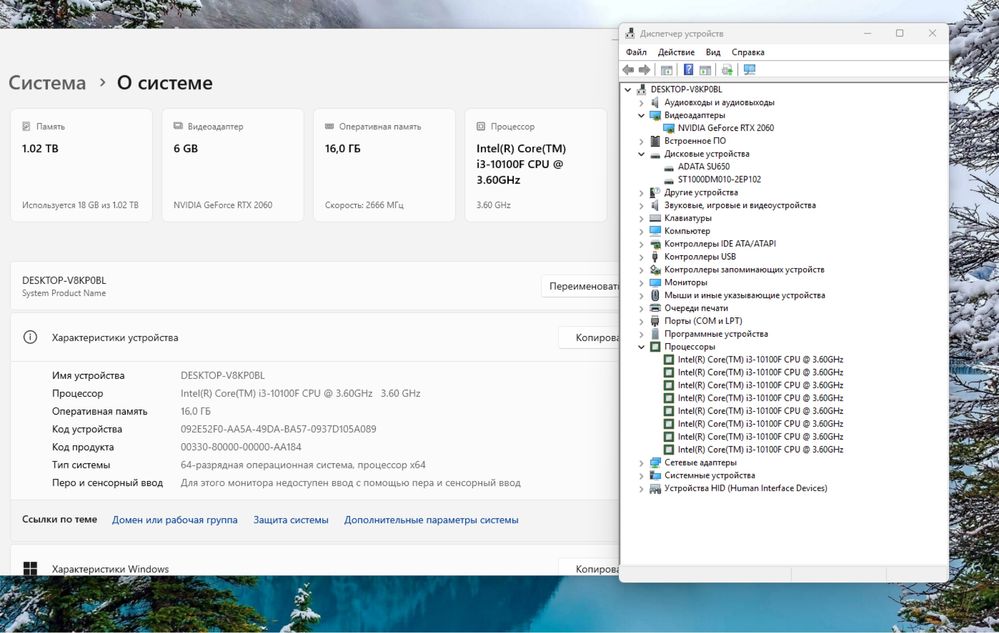Open Help via blue question mark icon

click(688, 69)
